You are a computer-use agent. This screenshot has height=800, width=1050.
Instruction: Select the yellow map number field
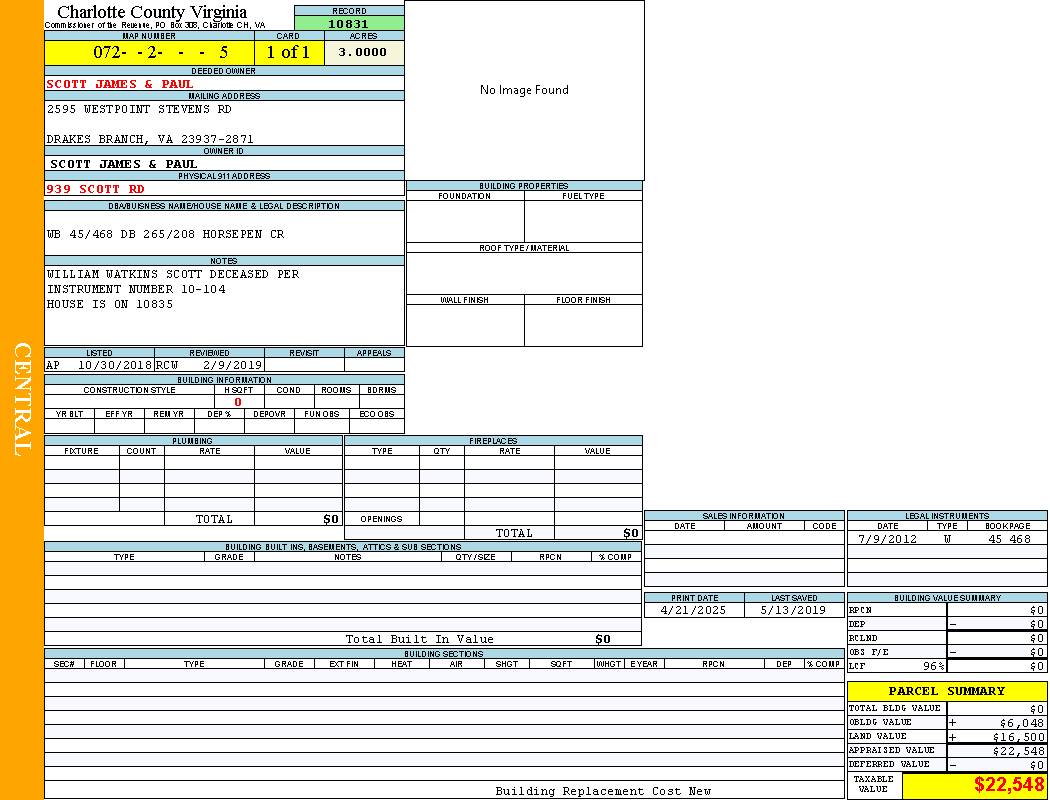149,52
